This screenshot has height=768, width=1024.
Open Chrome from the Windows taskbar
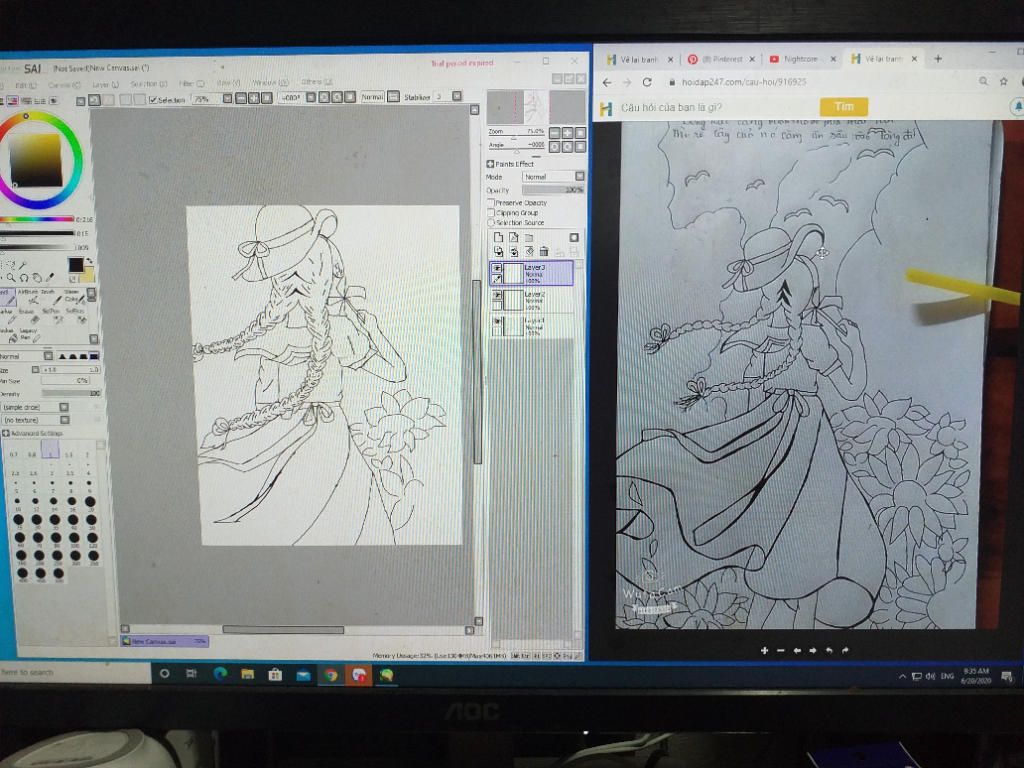[330, 675]
